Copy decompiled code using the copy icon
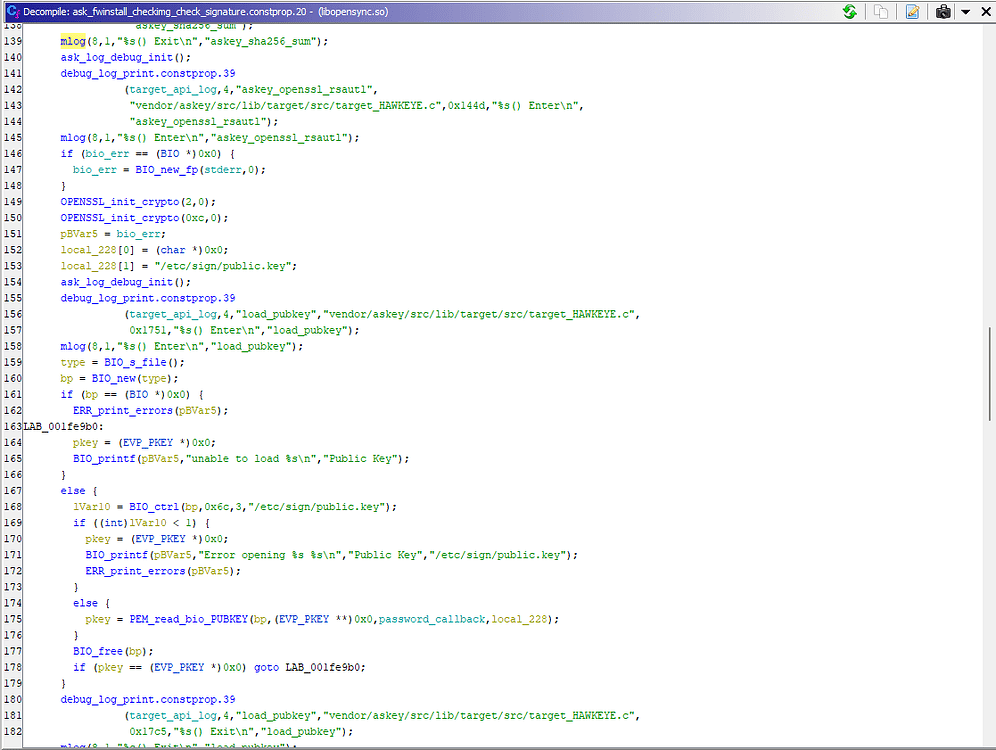The image size is (996, 750). click(x=879, y=12)
